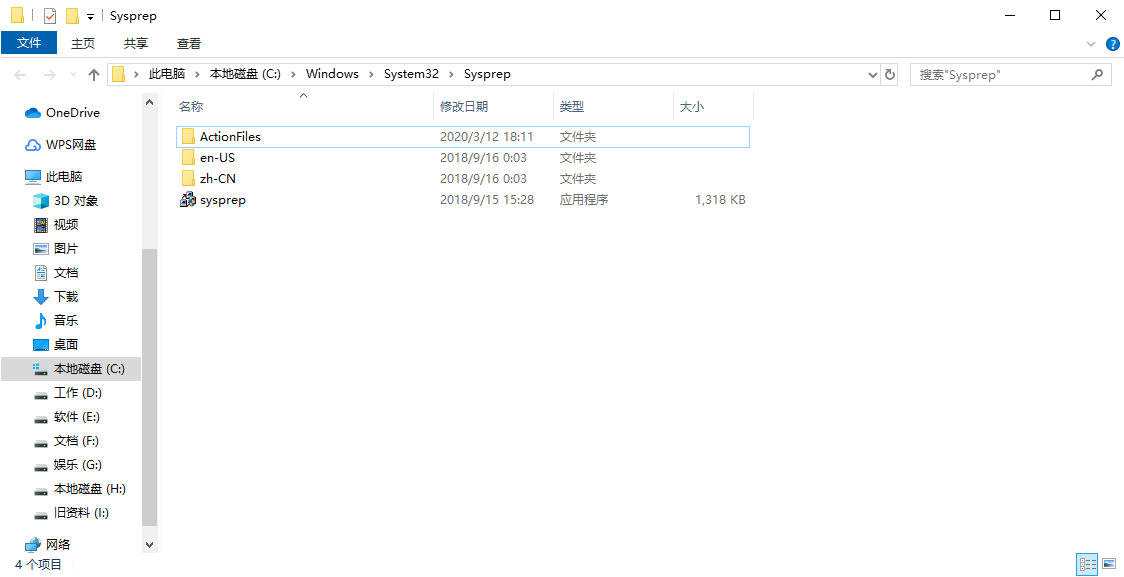Click the refresh button in address bar
The height and width of the screenshot is (577, 1124).
pyautogui.click(x=889, y=73)
